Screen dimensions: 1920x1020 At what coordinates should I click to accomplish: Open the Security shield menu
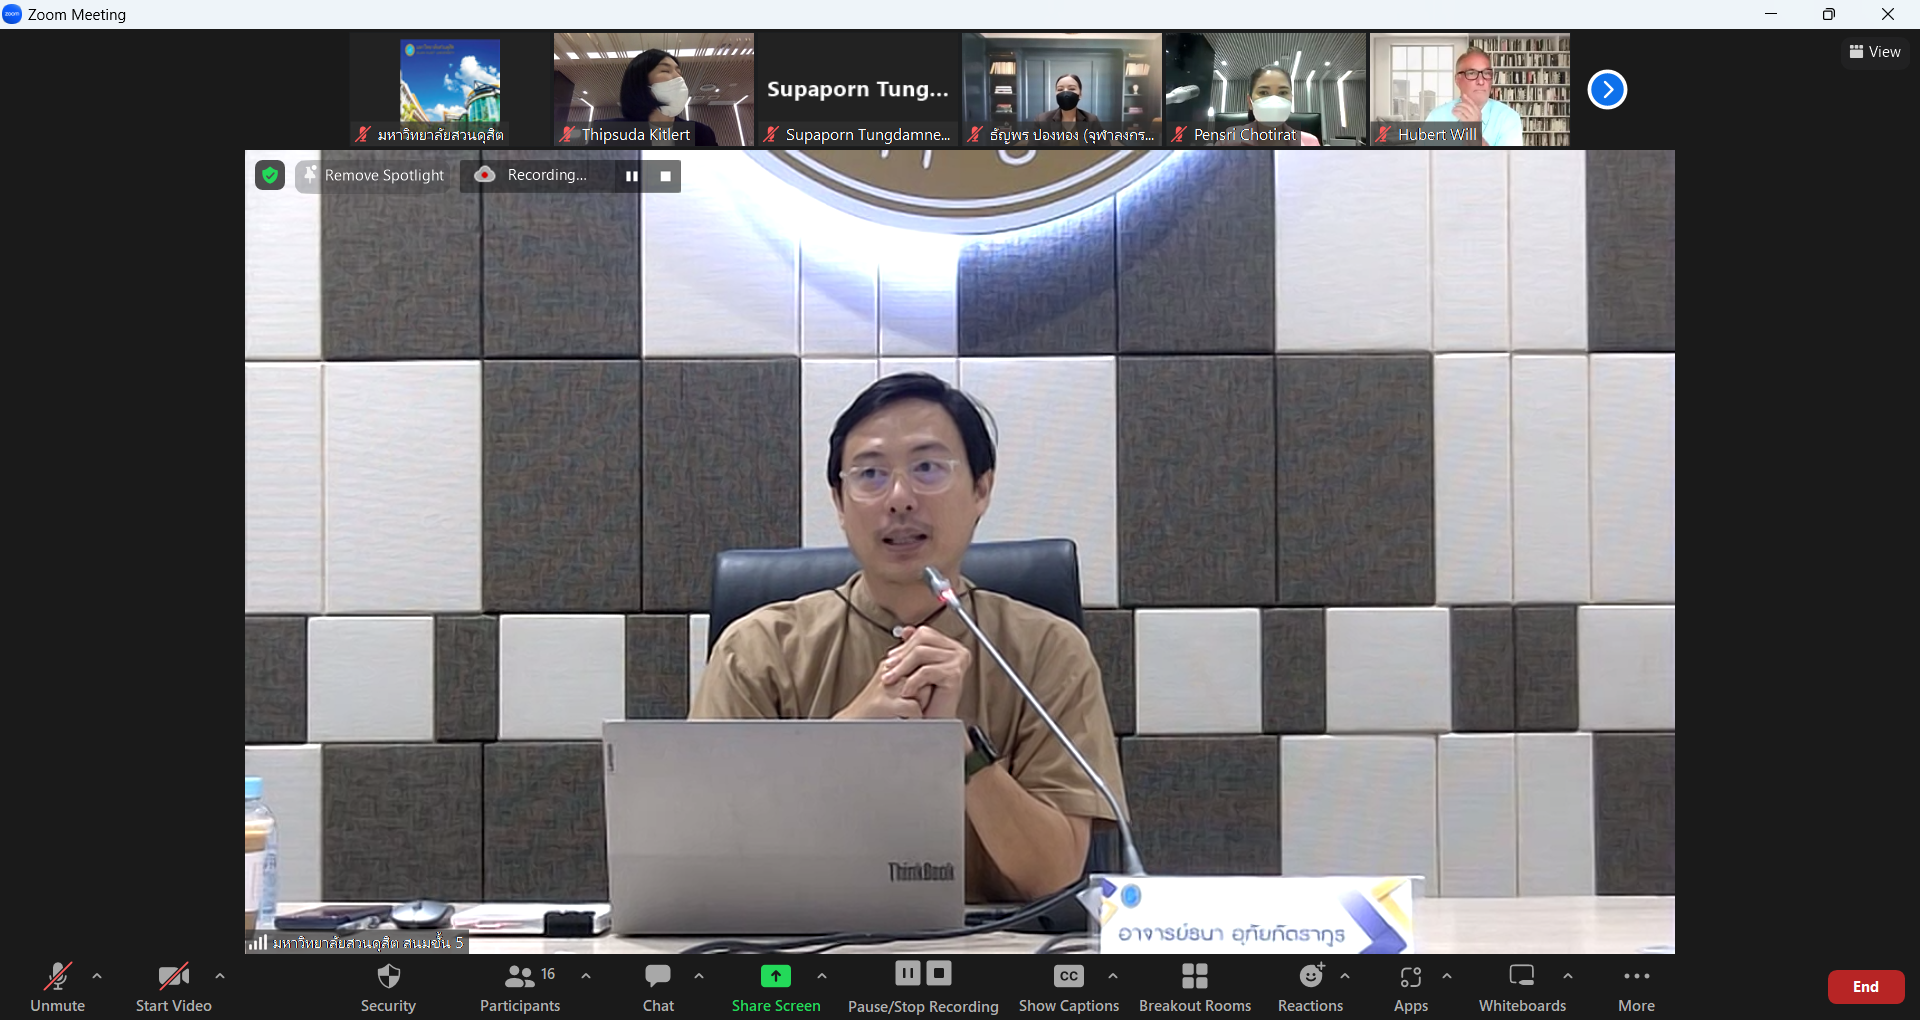[388, 987]
